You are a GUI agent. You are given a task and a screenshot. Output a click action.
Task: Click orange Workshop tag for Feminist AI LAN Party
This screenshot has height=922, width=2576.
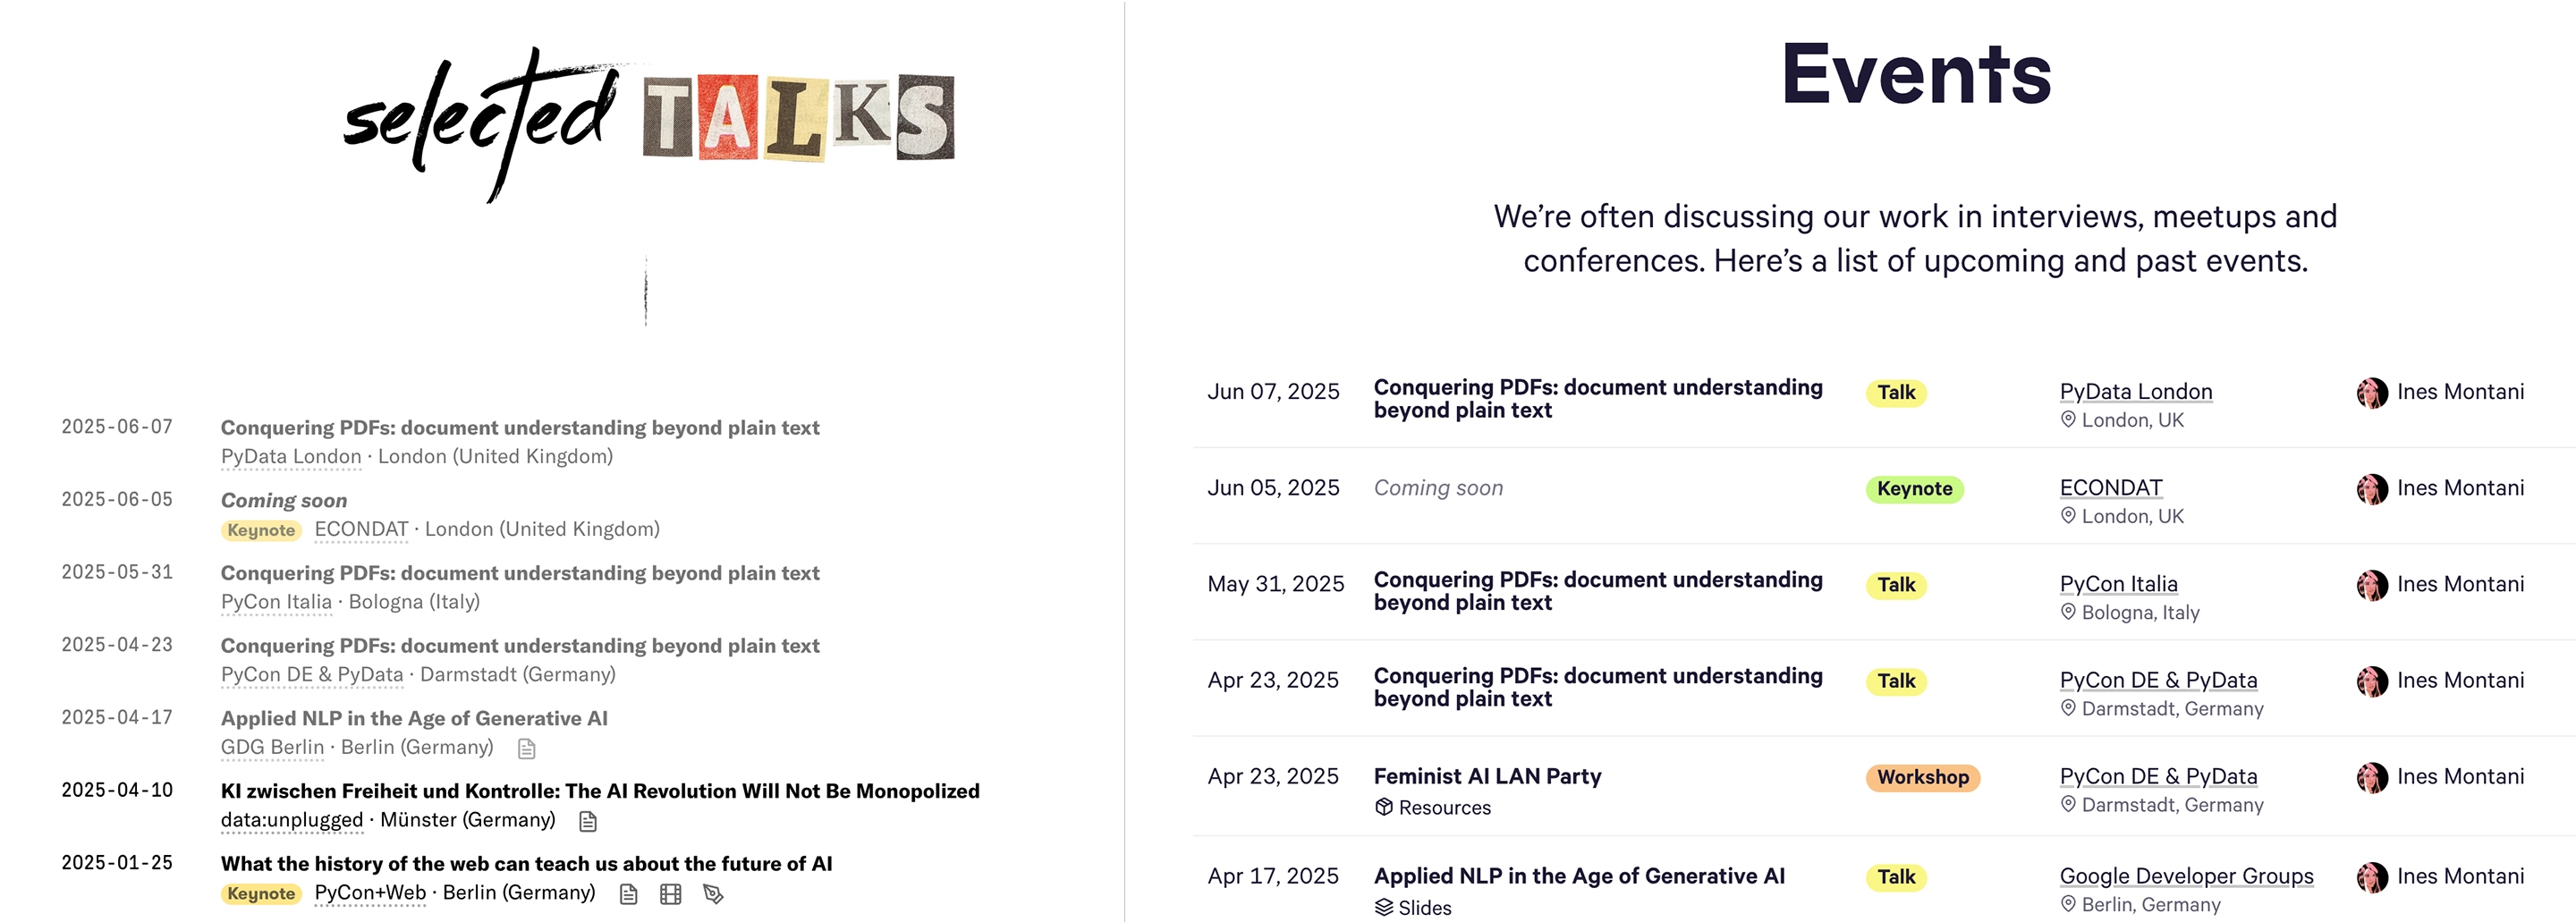[x=1923, y=777]
